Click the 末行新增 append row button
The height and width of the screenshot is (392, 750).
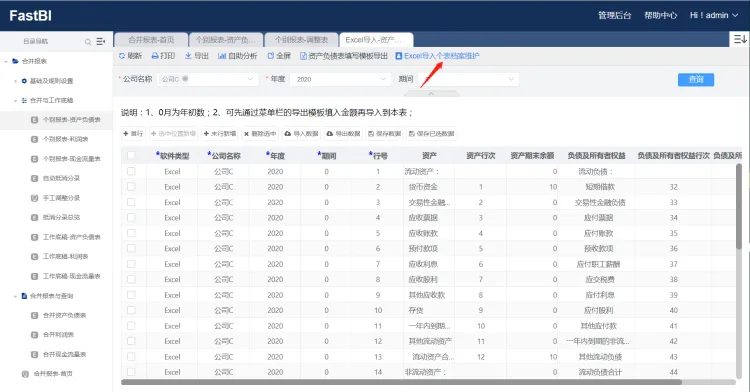(x=220, y=134)
